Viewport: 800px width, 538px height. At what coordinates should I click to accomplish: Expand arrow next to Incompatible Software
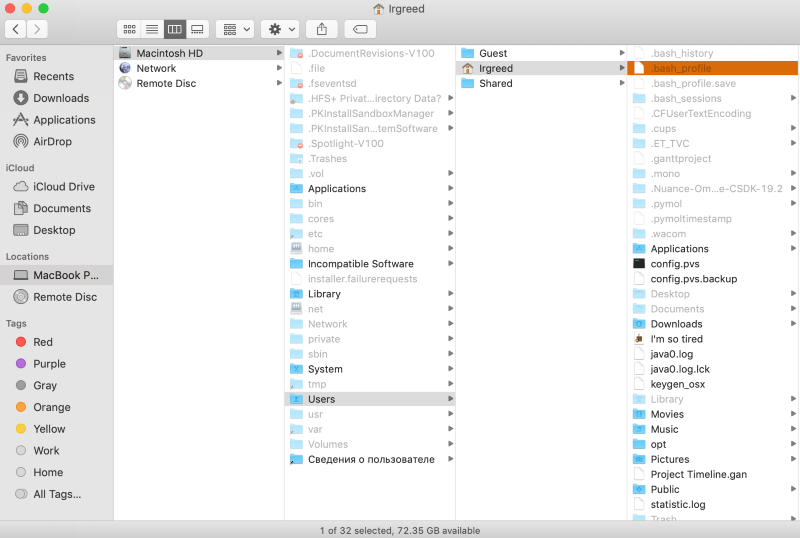451,264
